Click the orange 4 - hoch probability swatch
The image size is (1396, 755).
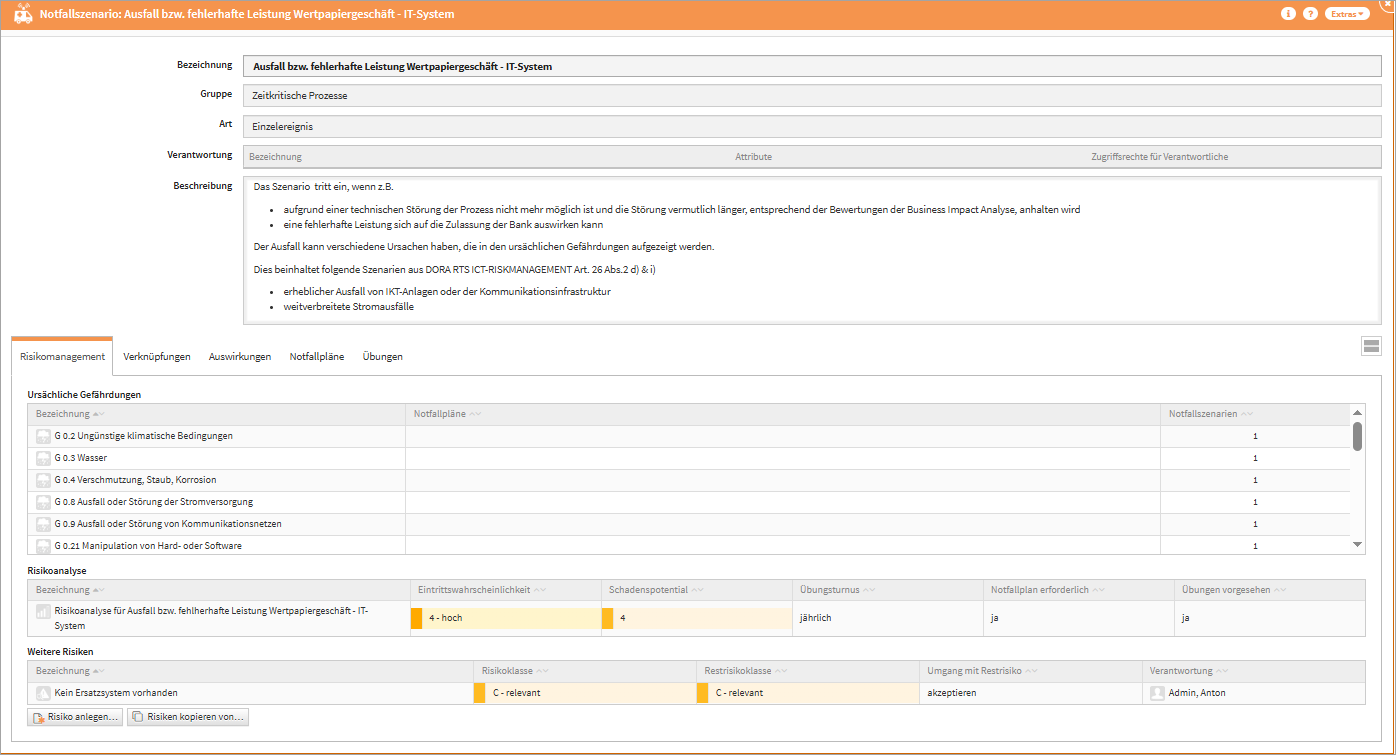coord(417,618)
